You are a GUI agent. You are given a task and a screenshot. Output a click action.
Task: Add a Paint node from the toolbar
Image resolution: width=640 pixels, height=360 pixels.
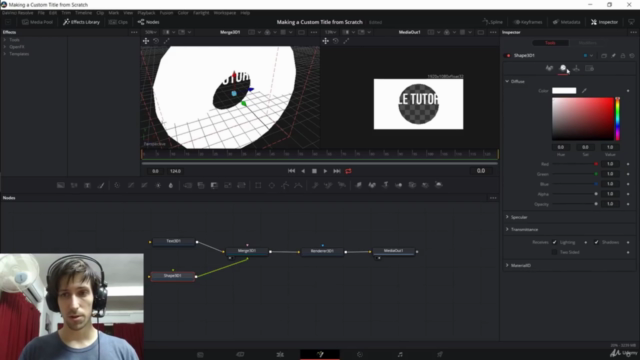tap(101, 185)
